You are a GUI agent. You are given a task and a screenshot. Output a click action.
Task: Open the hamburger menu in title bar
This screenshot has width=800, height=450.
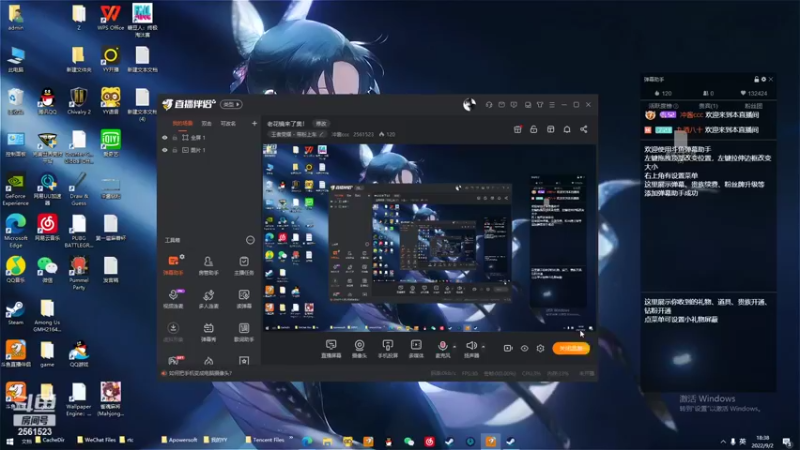pos(552,105)
